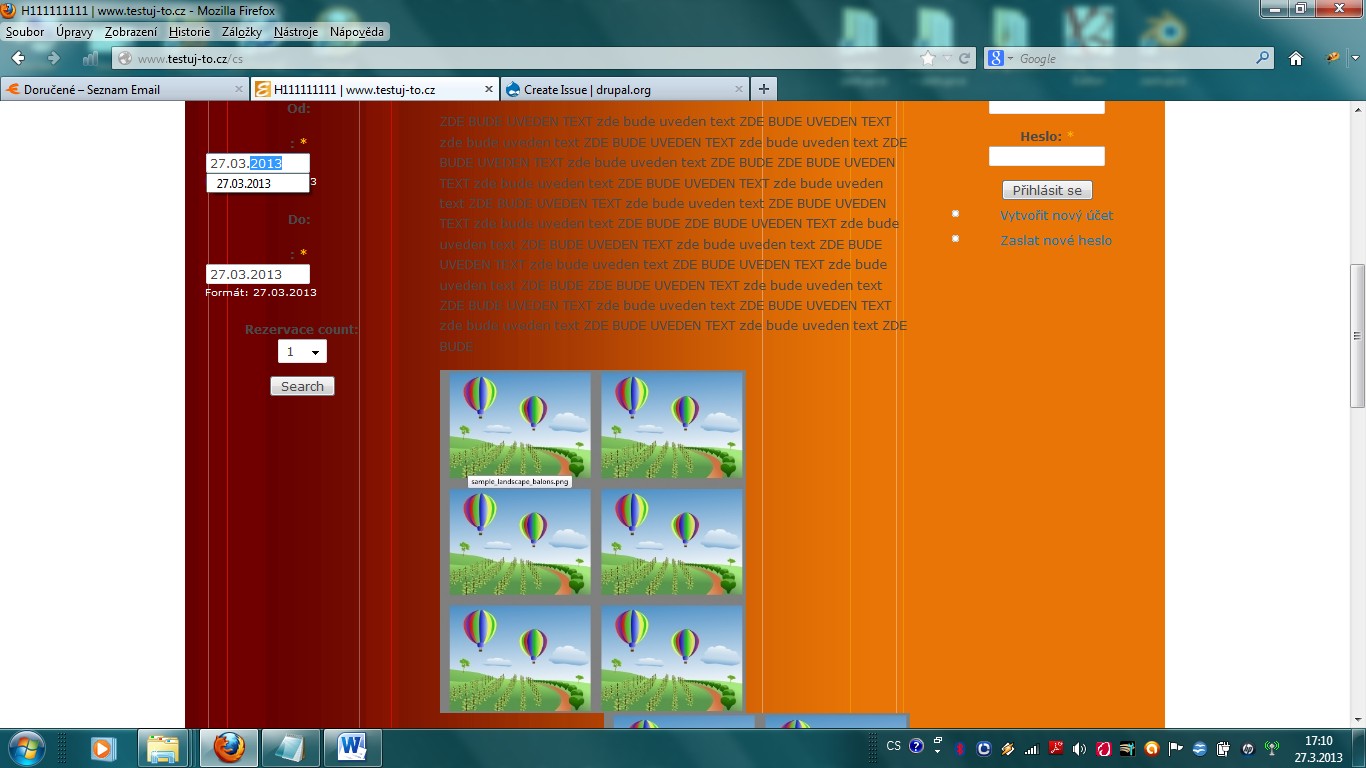The width and height of the screenshot is (1366, 768).
Task: Go back with the browser Back arrow
Action: coord(19,58)
